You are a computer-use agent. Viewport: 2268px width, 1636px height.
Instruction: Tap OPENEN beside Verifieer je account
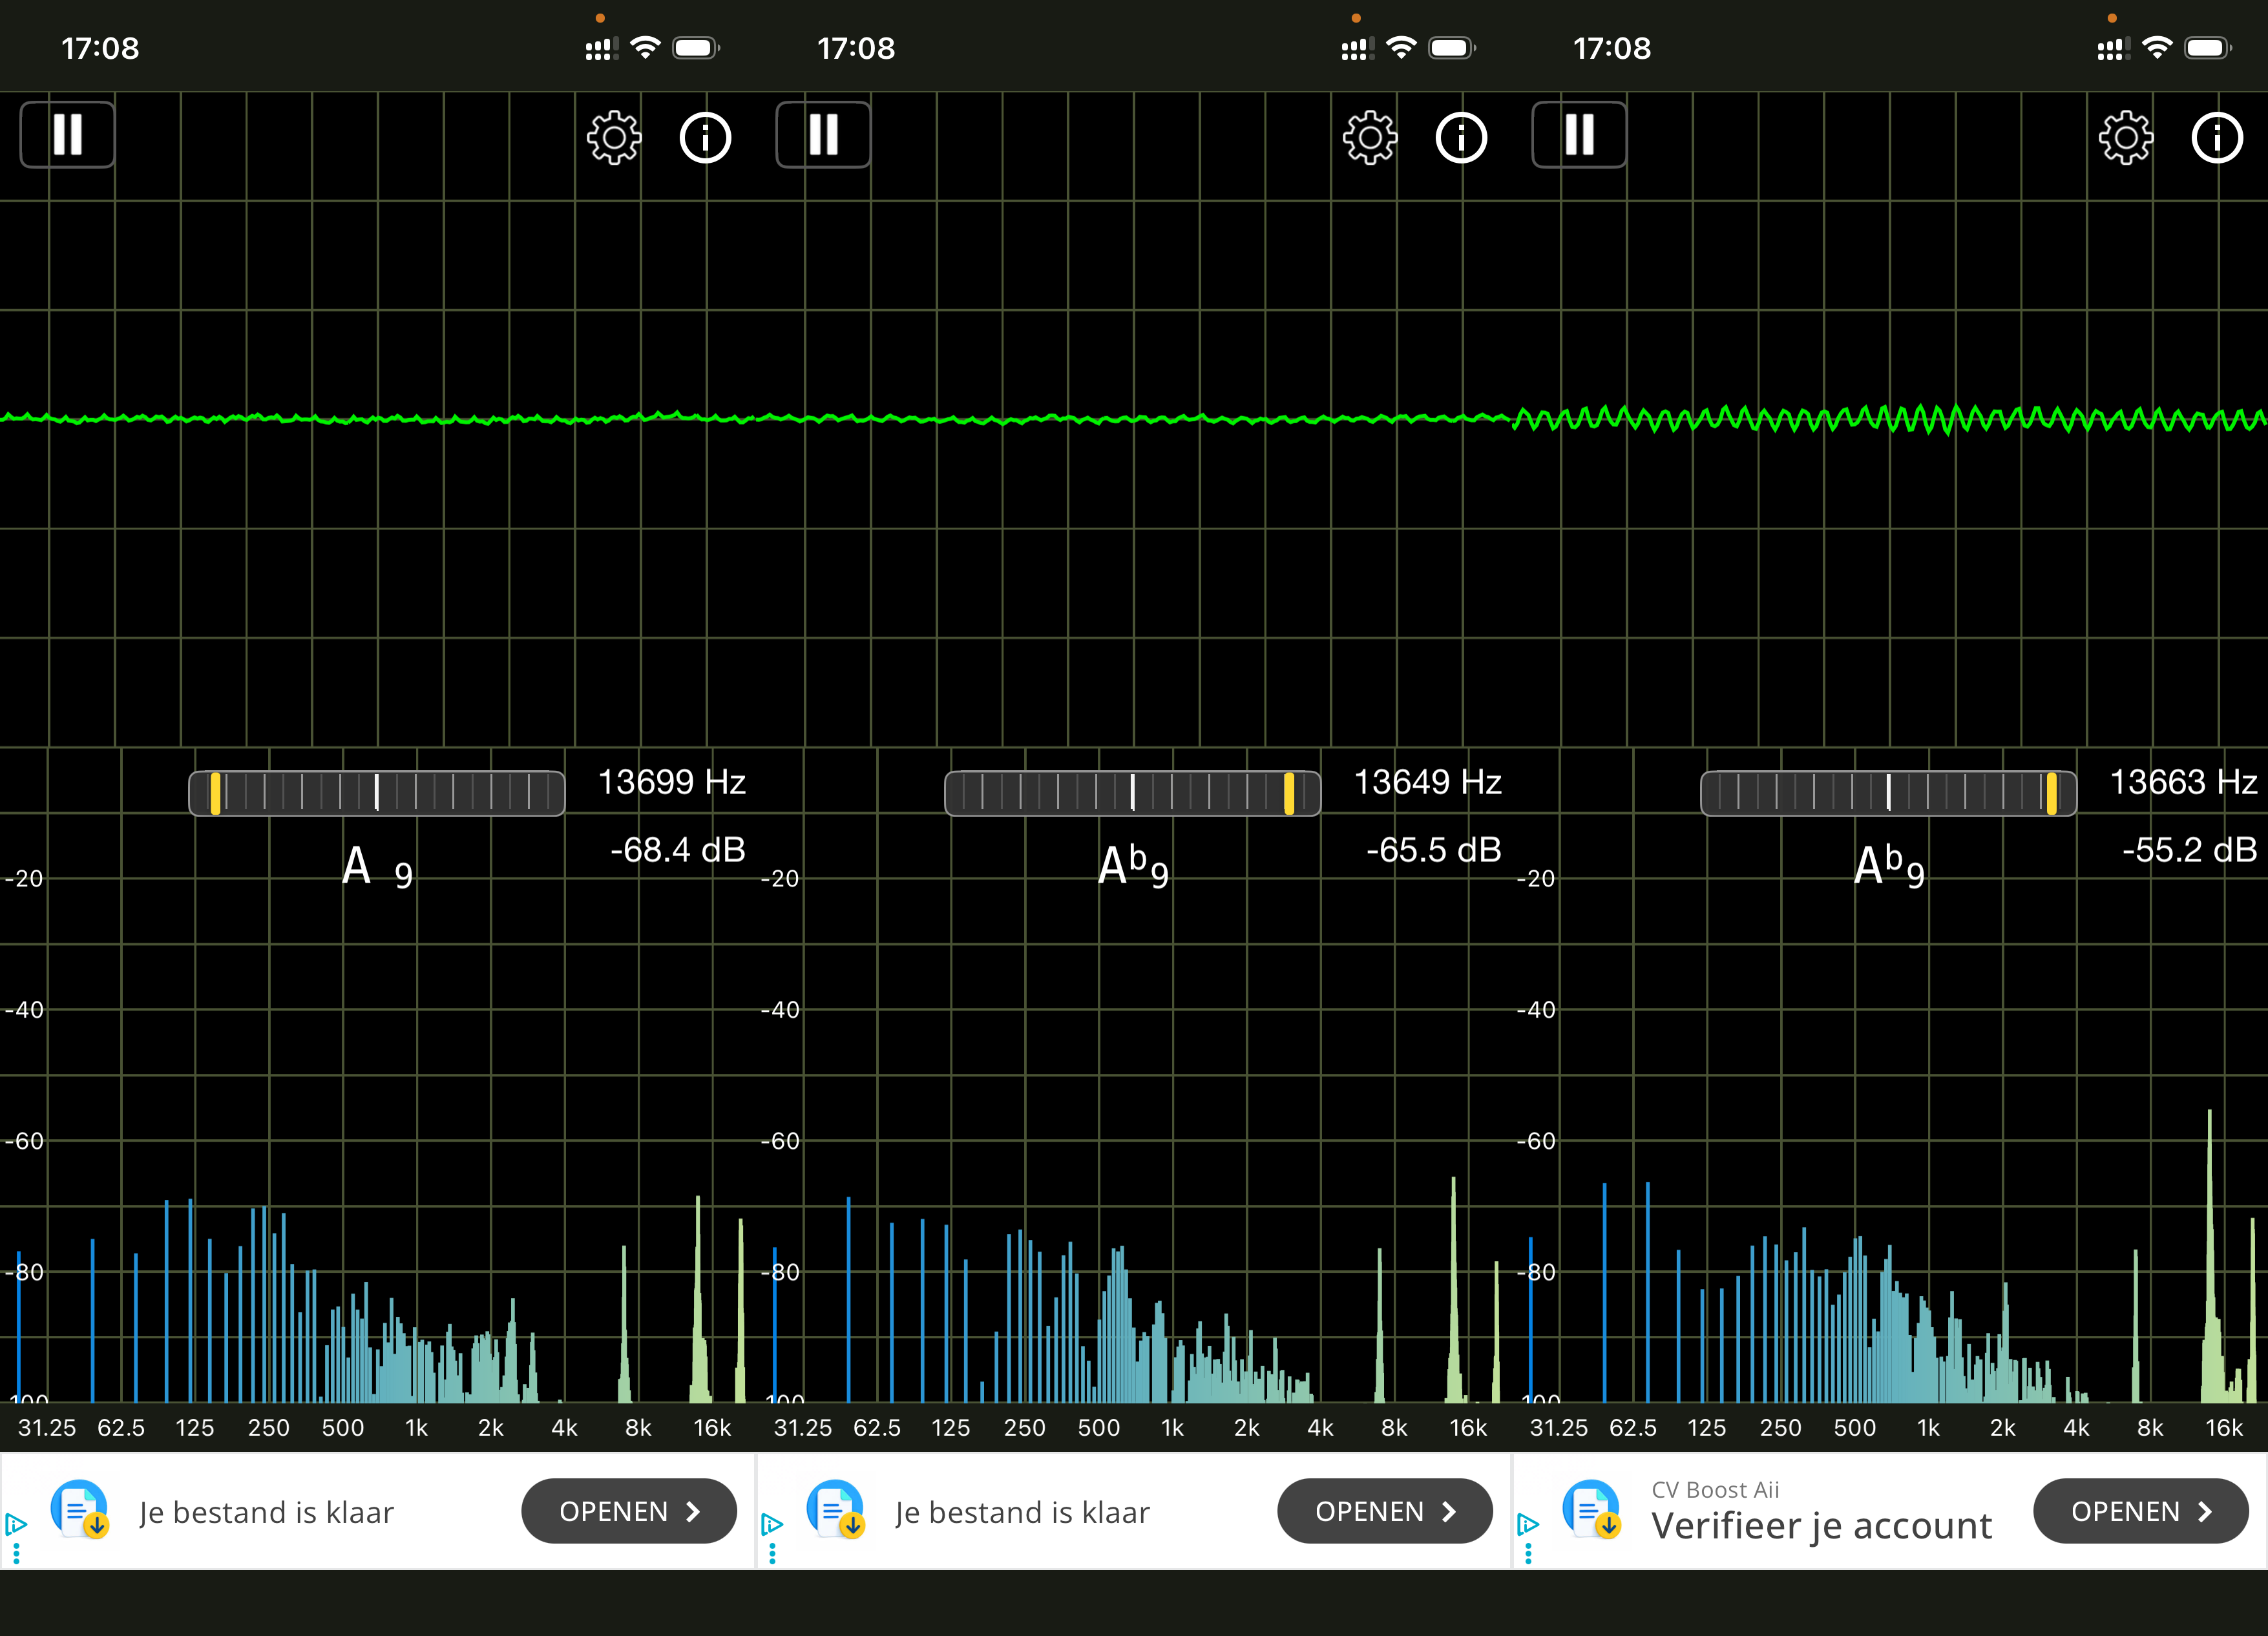2141,1511
